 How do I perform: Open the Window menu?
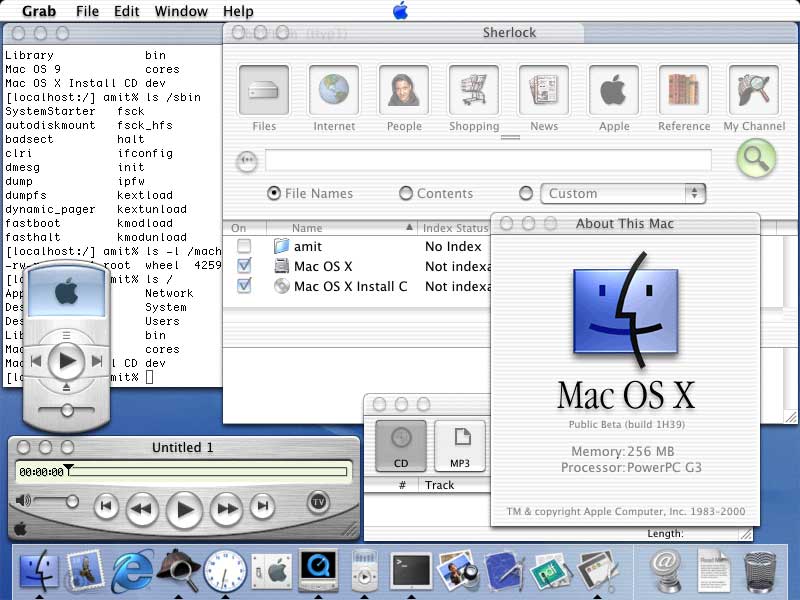(181, 11)
